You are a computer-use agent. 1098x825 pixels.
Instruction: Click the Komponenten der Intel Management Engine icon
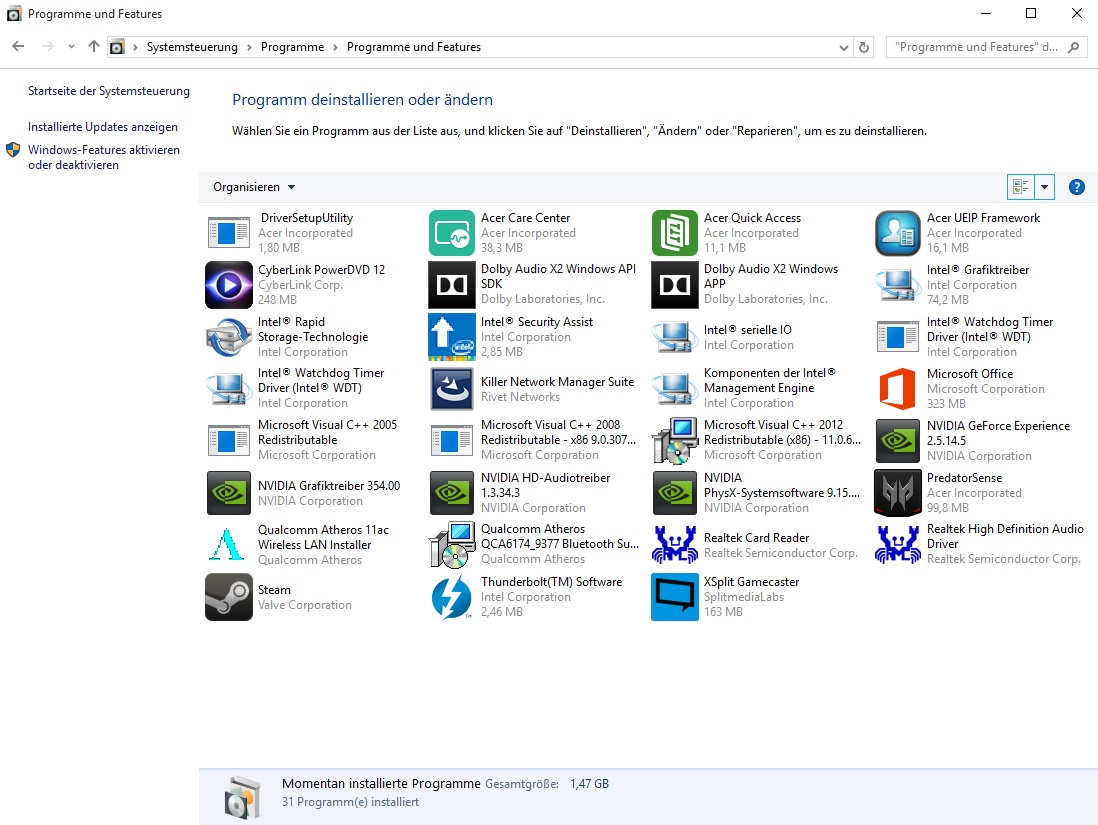pos(674,389)
